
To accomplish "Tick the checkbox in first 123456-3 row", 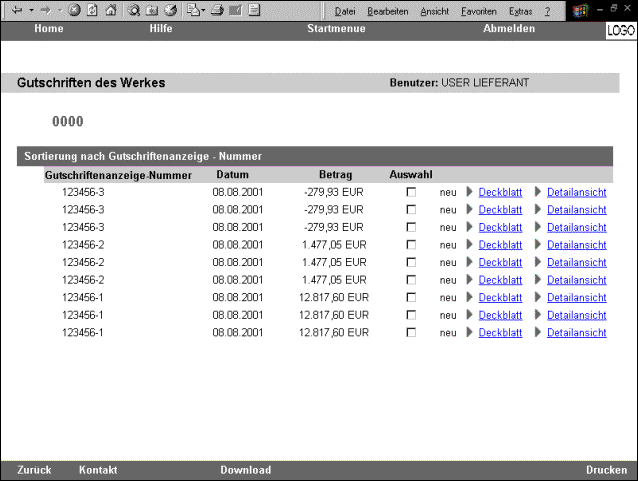I will click(411, 192).
